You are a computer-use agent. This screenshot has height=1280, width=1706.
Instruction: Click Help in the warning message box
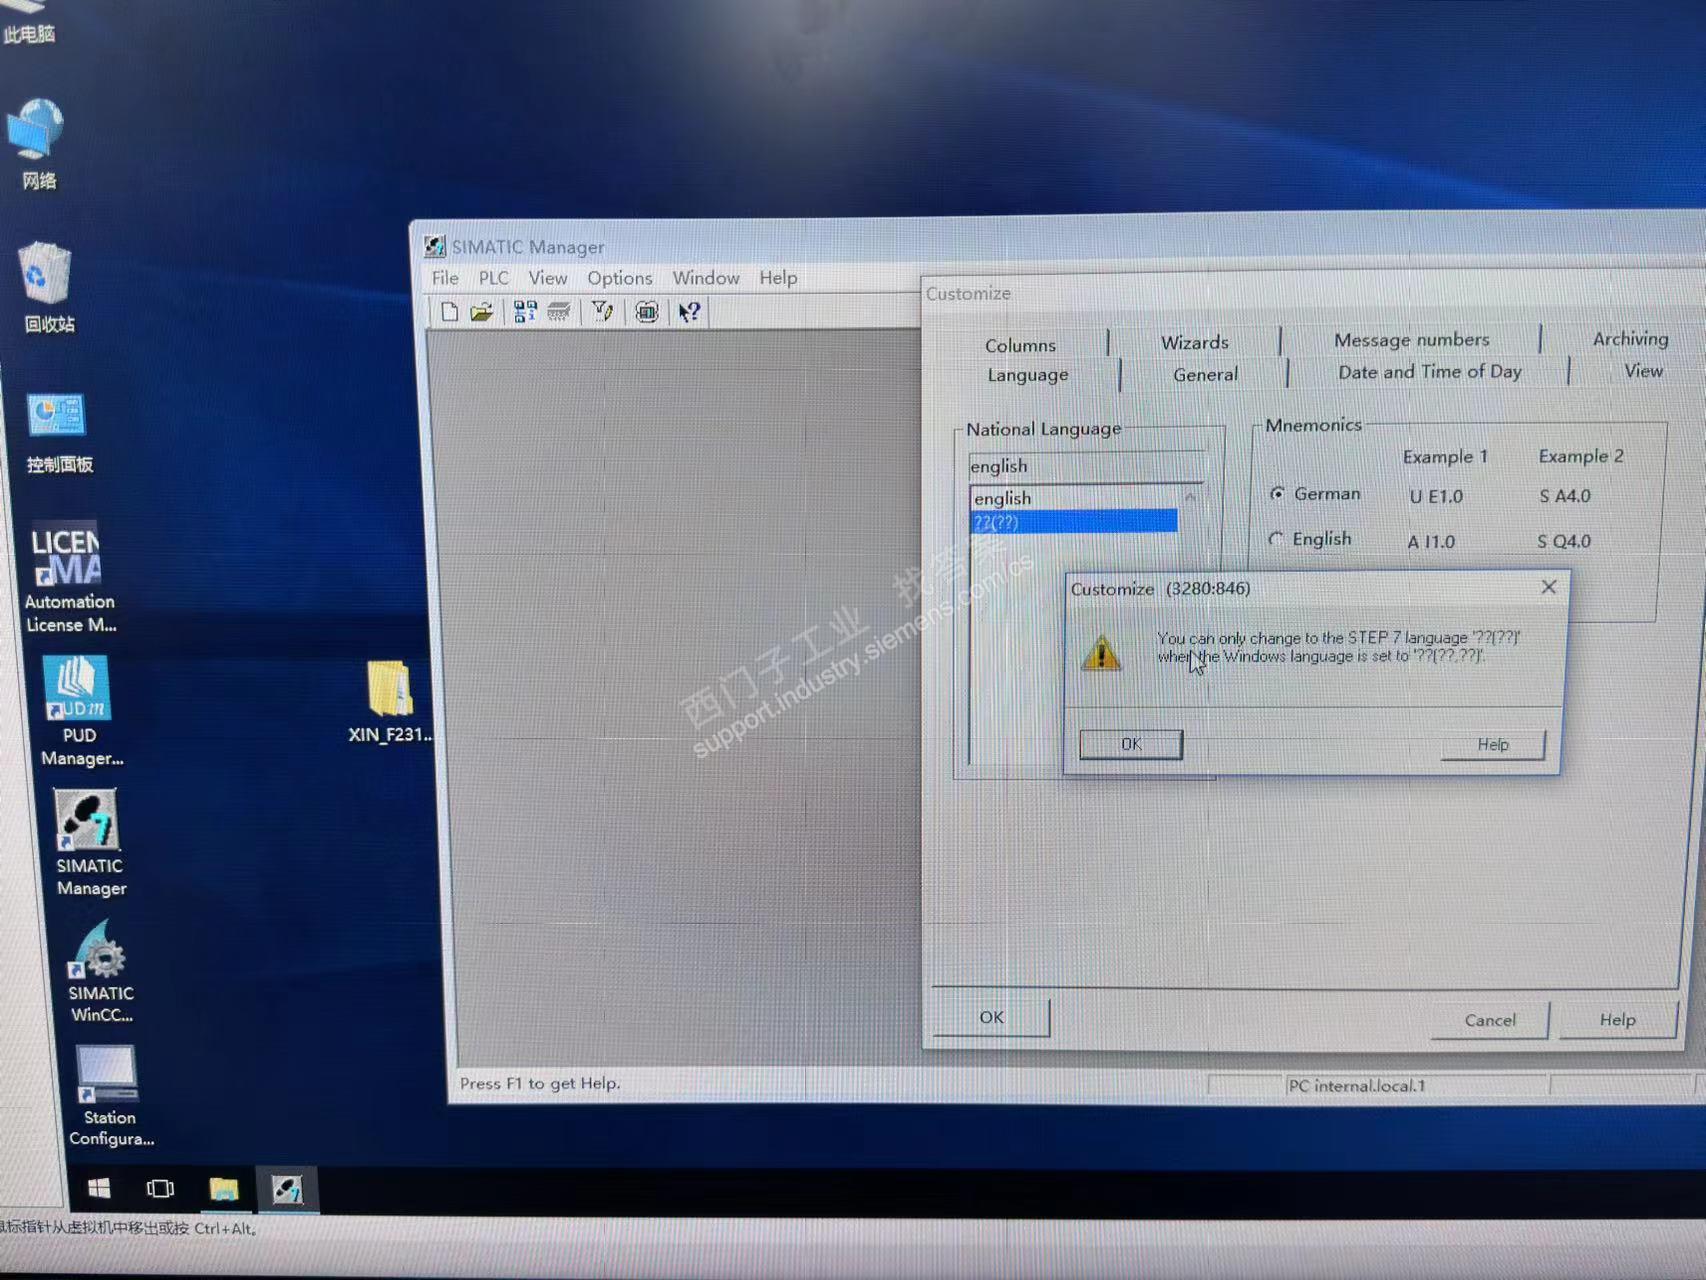[x=1493, y=744]
